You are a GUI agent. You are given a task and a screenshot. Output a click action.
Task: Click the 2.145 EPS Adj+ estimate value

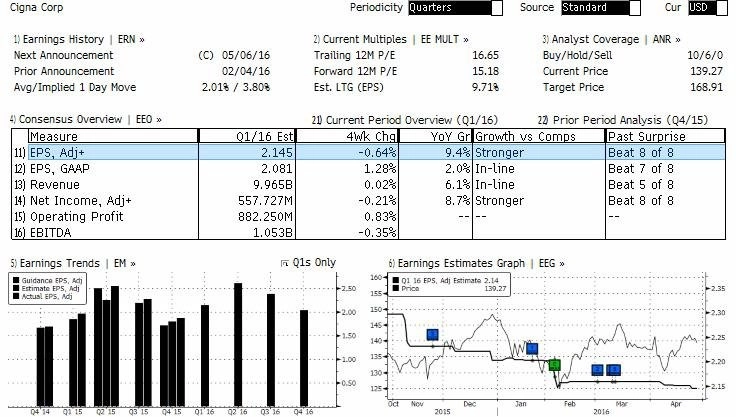pyautogui.click(x=276, y=153)
